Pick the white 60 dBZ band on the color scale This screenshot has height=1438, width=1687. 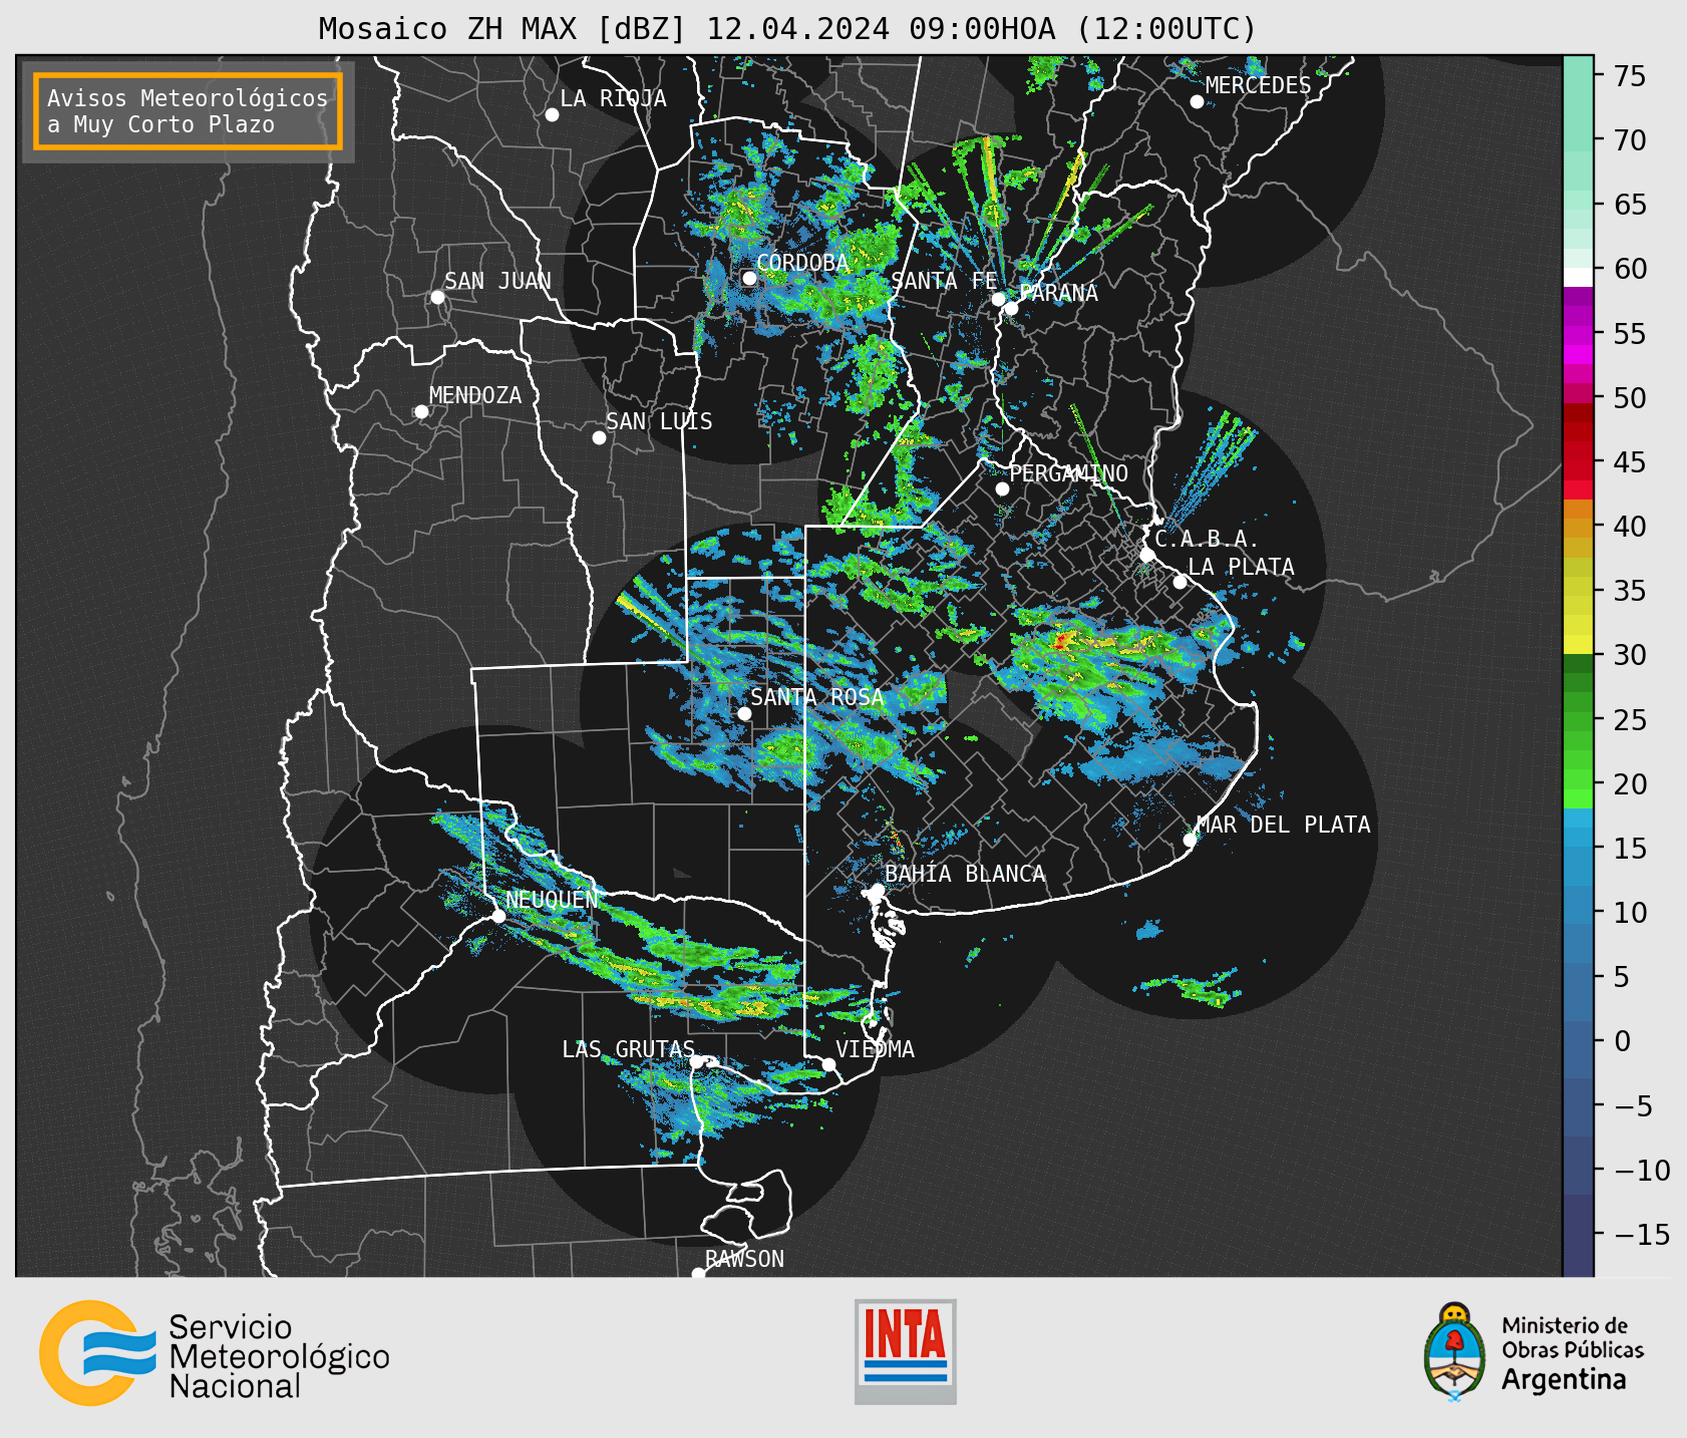(x=1578, y=277)
